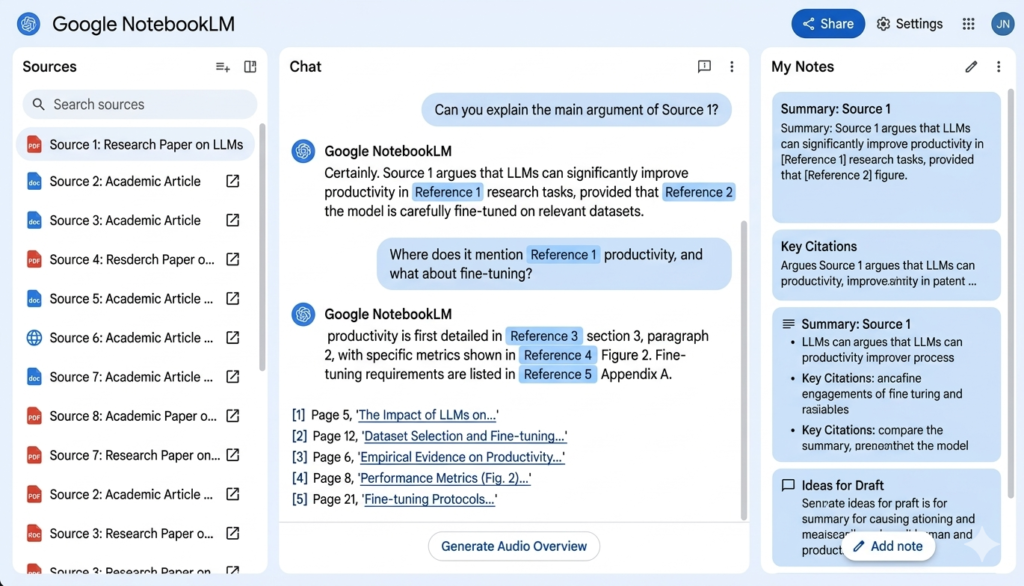Open the chat feedback icon
Viewport: 1024px width, 586px height.
[x=704, y=67]
